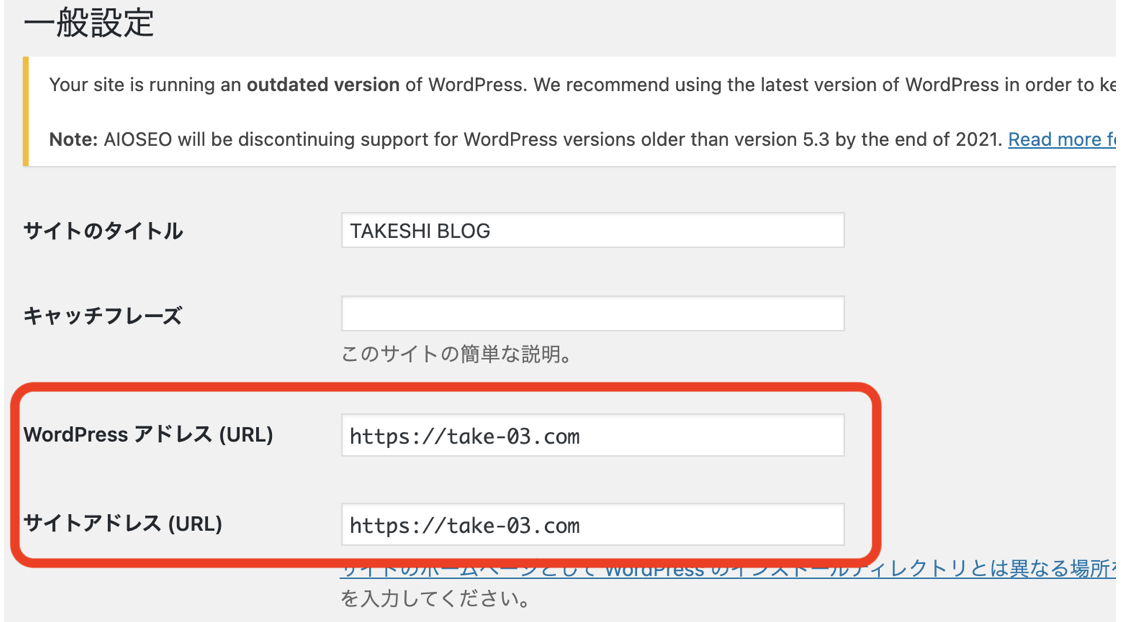
Task: Select the サイトアドレス (URL) input field
Action: [x=592, y=525]
